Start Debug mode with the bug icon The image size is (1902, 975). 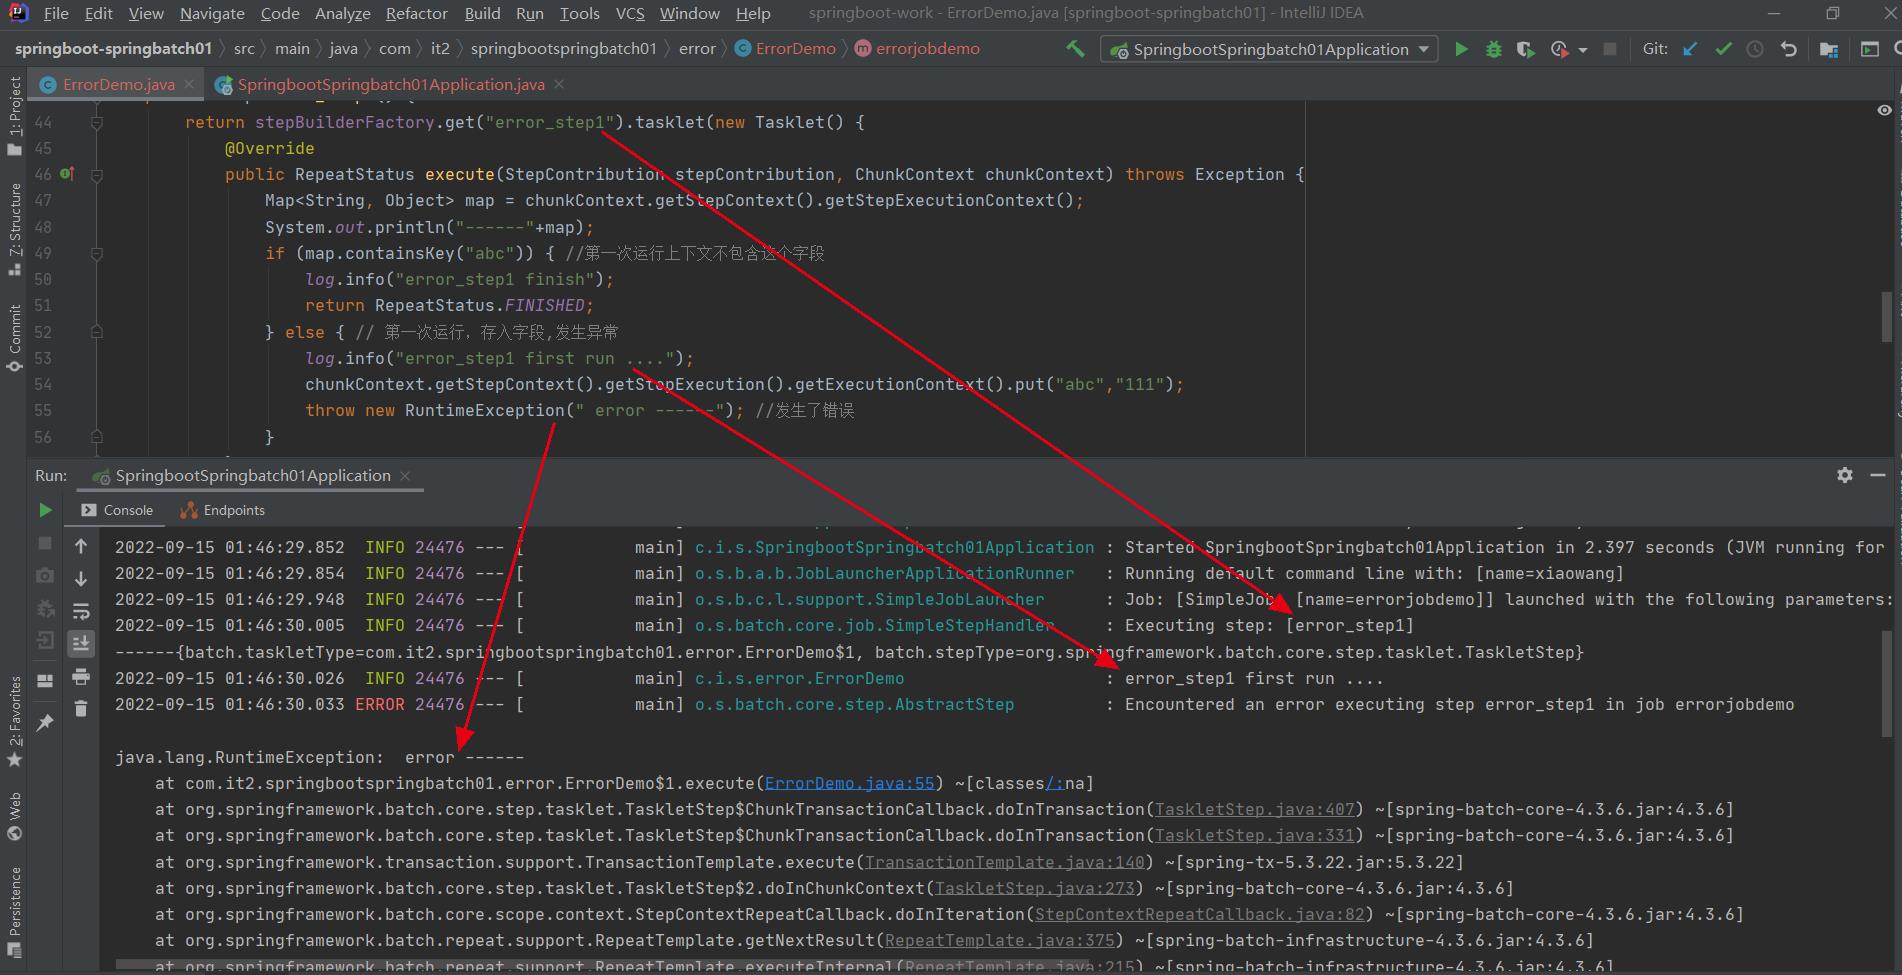click(1494, 48)
